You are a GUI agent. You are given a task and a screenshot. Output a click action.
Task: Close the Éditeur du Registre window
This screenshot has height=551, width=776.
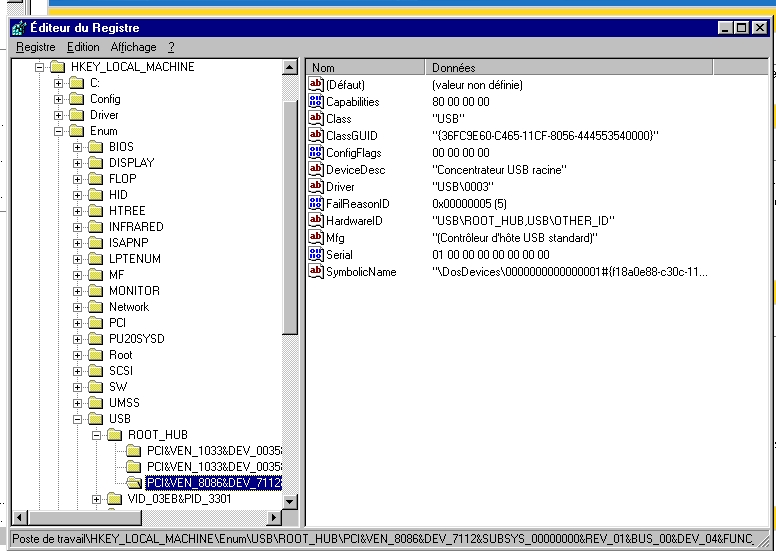click(759, 28)
